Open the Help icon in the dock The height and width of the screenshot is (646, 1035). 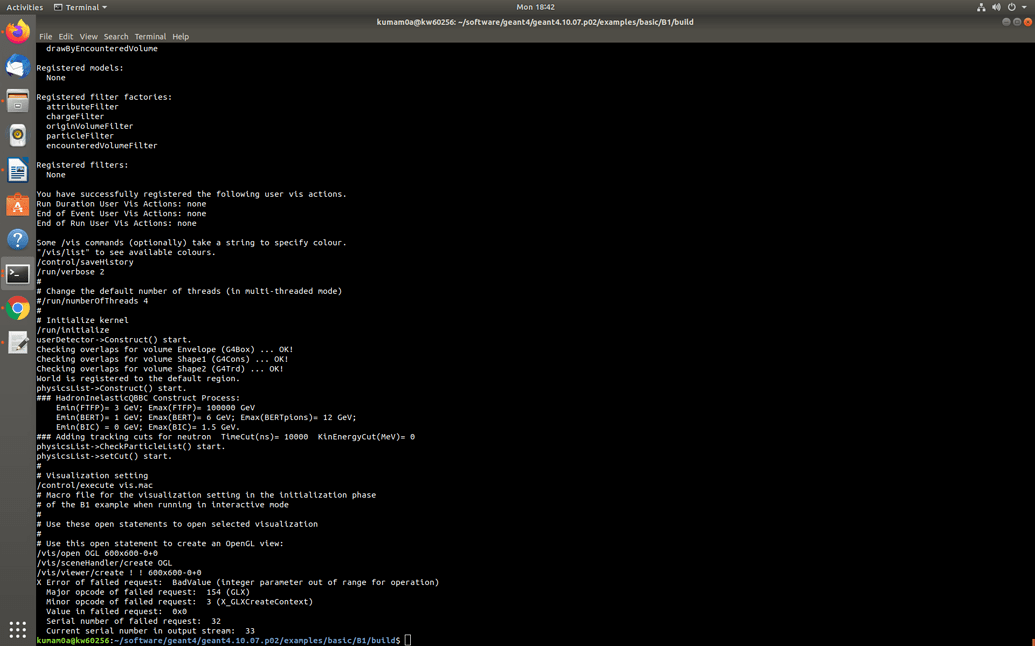pos(17,239)
